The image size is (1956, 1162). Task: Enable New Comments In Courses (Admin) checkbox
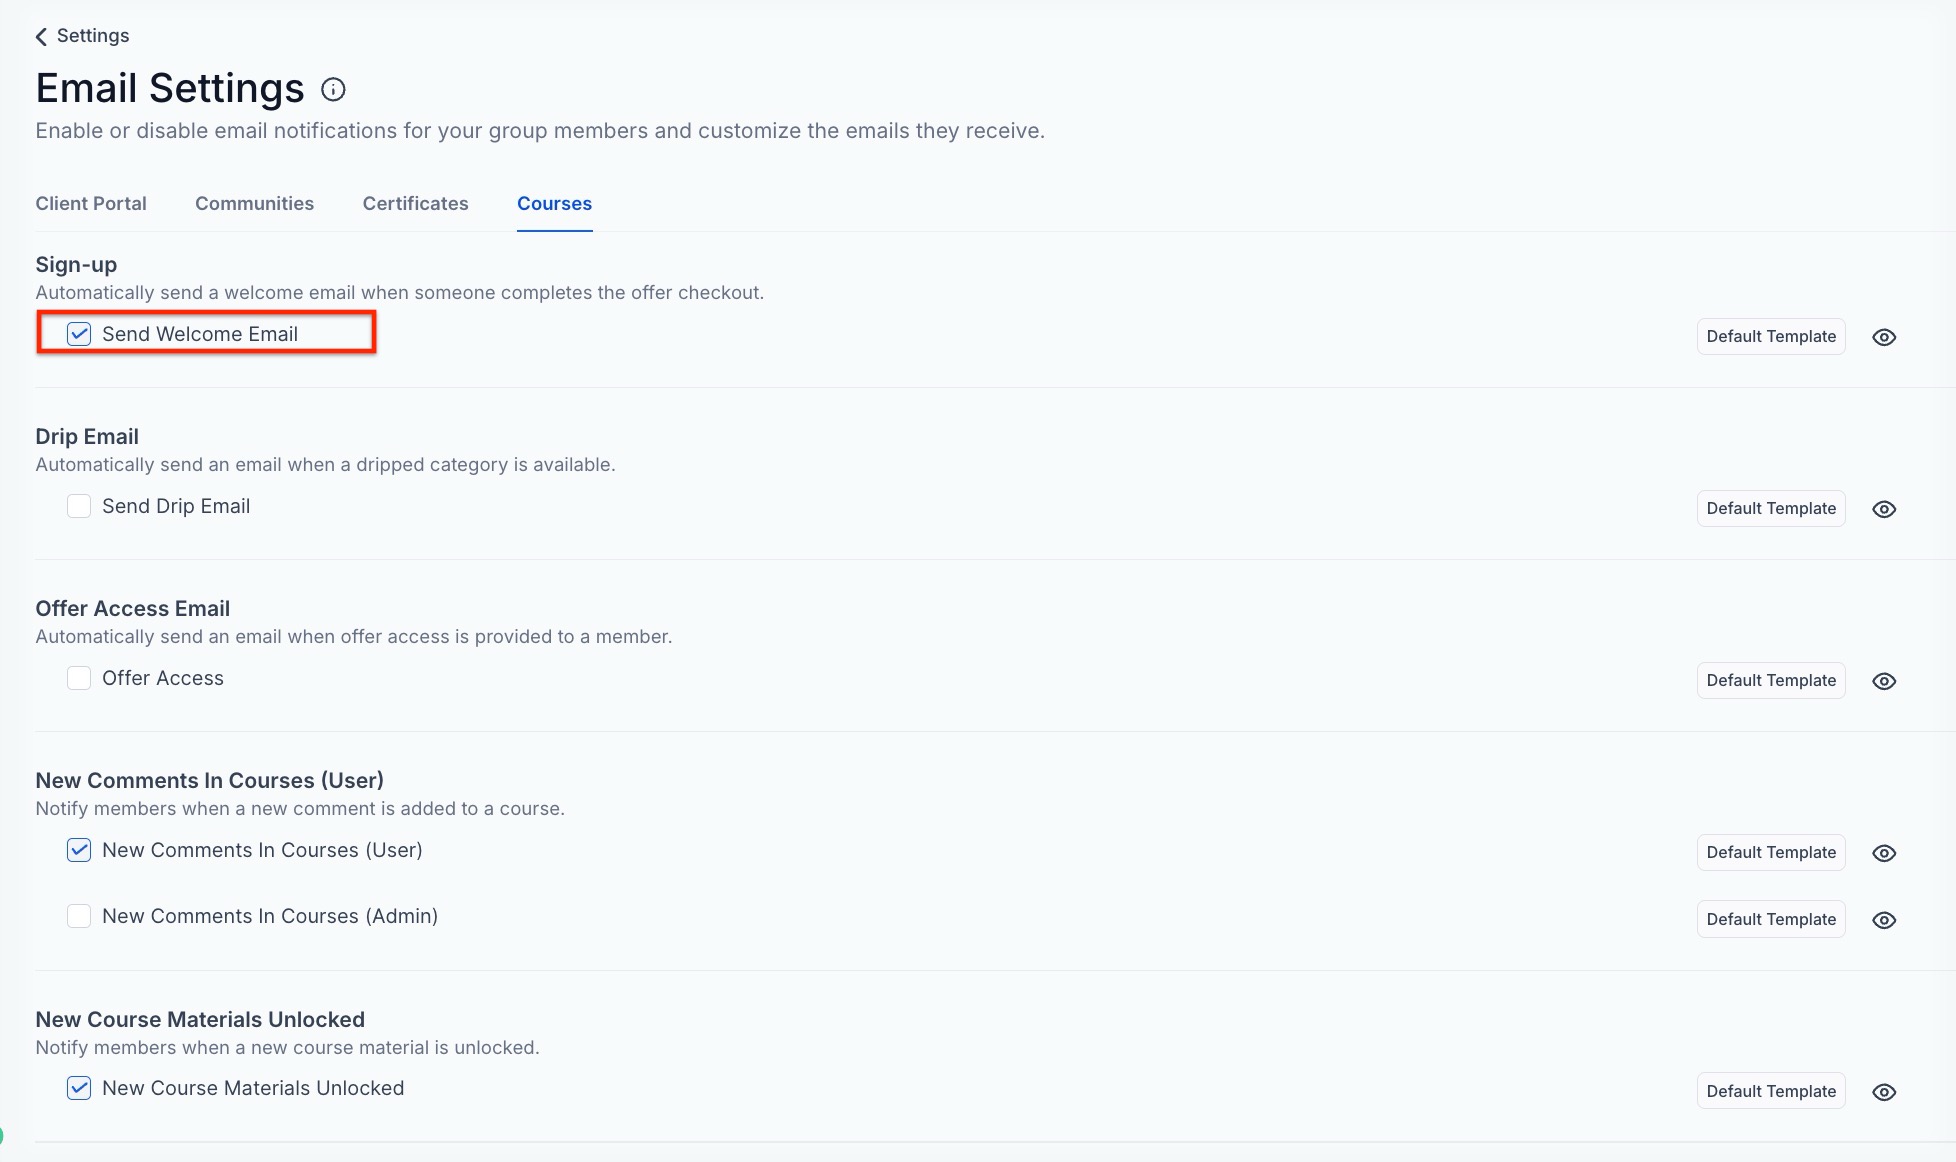79,916
